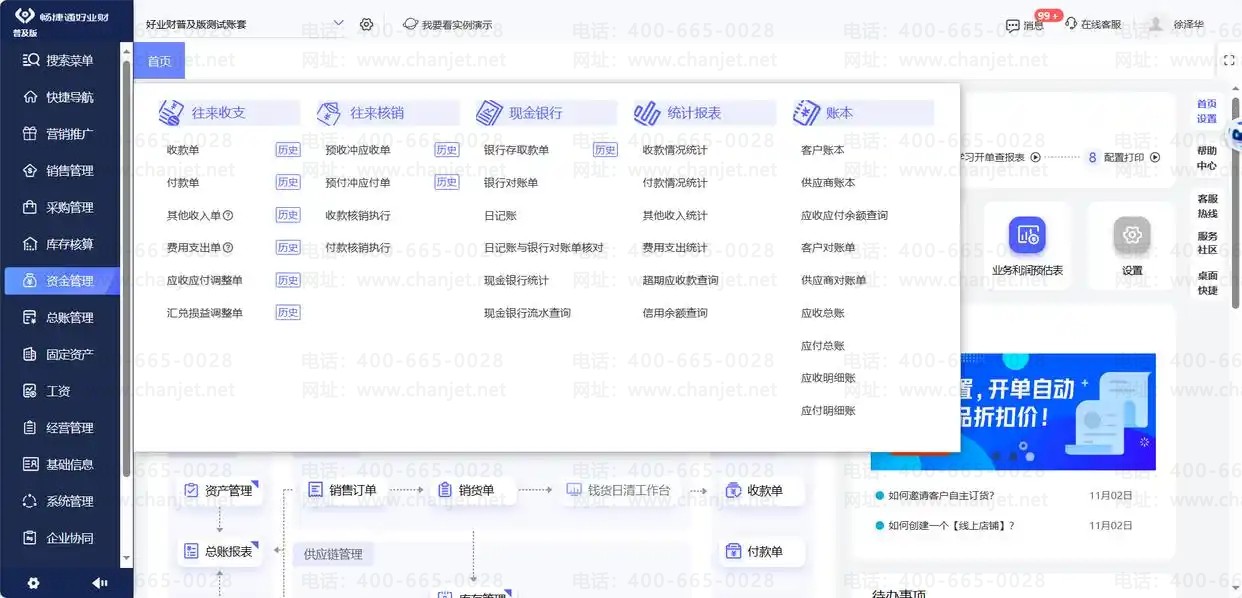1242x598 pixels.
Task: Open the user 徐泽华 account menu
Action: (1187, 24)
